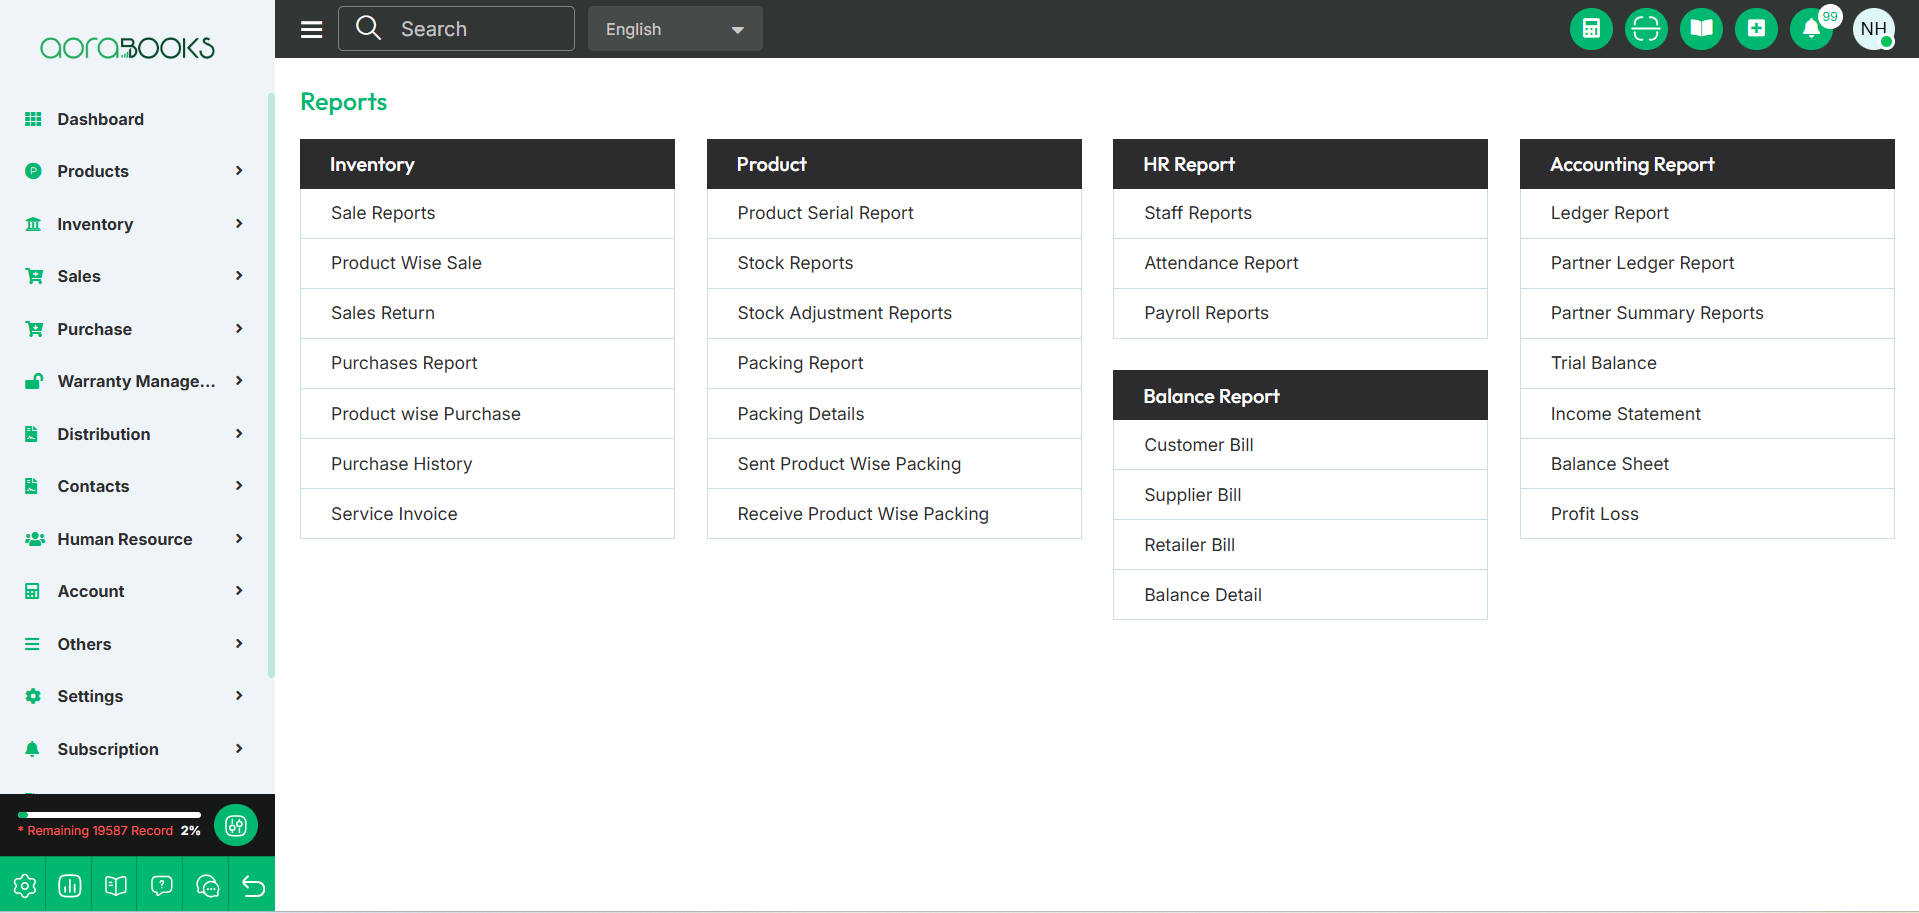Image resolution: width=1919 pixels, height=913 pixels.
Task: Open the Stock Adjustment Reports link
Action: click(x=844, y=313)
